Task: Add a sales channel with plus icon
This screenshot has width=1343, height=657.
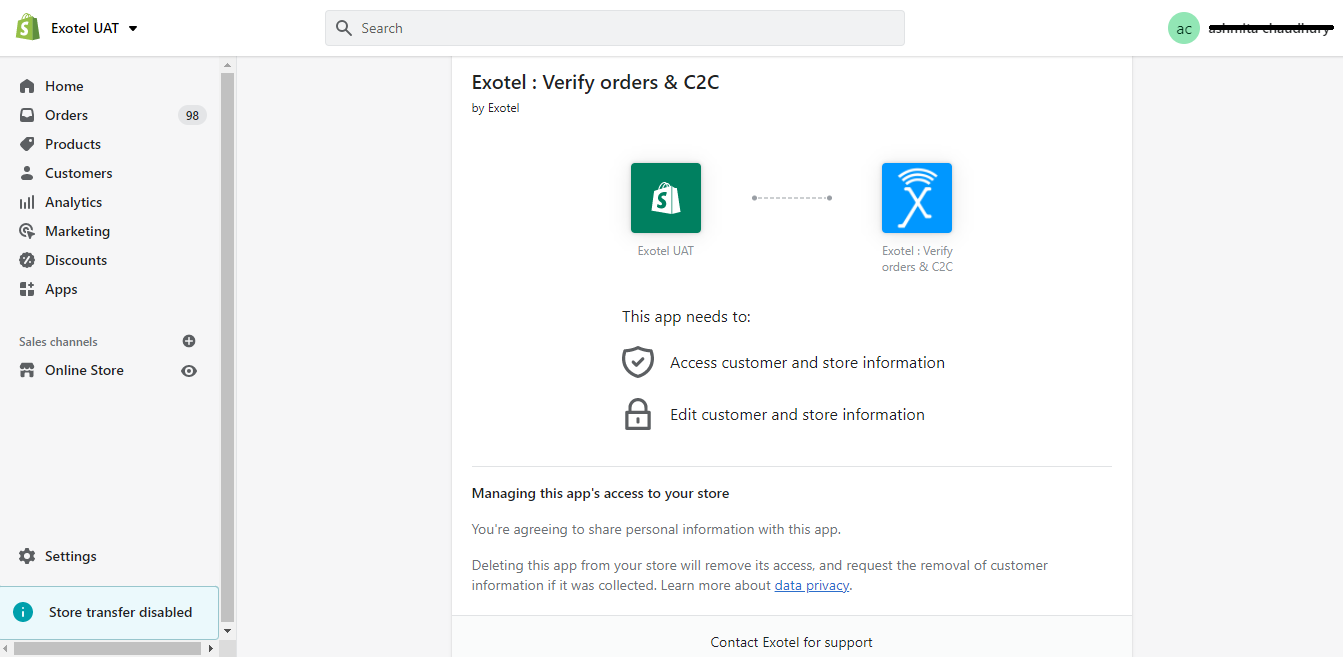Action: 189,341
